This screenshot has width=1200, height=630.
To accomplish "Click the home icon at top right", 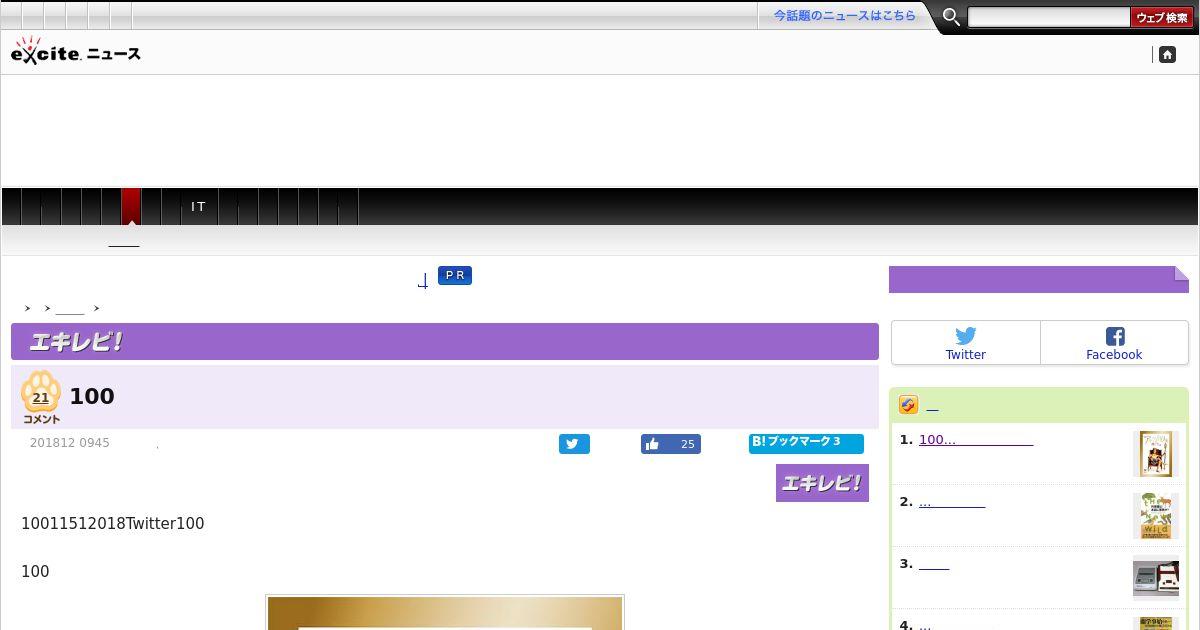I will pyautogui.click(x=1167, y=55).
